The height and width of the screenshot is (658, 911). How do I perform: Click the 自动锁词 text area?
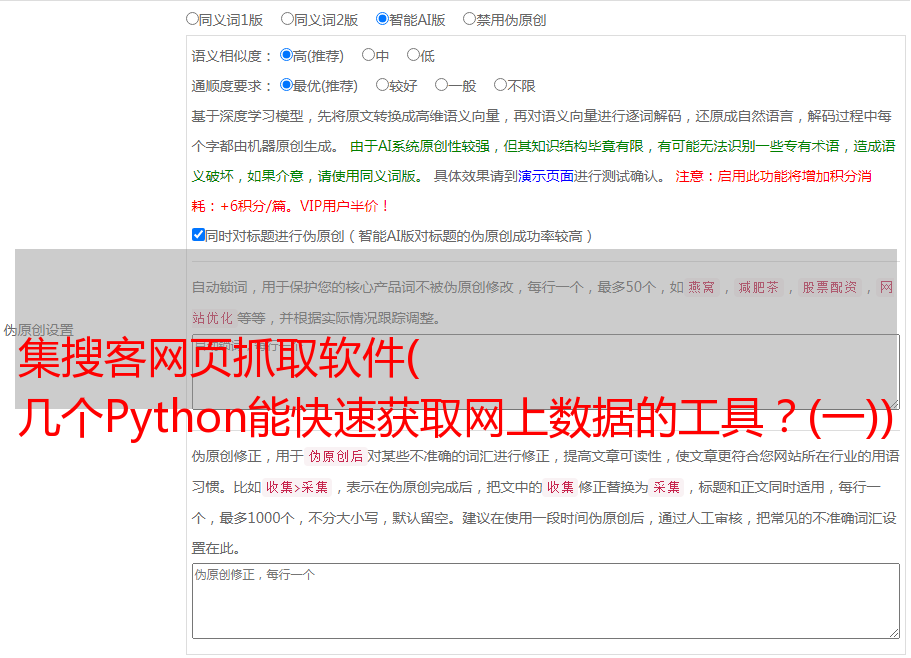click(546, 372)
